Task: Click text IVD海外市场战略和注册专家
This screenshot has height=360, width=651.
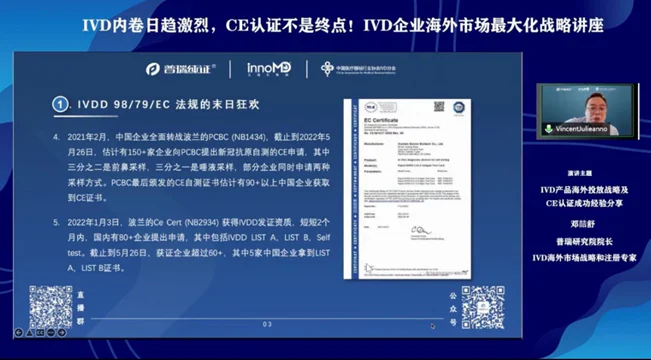Action: [584, 258]
